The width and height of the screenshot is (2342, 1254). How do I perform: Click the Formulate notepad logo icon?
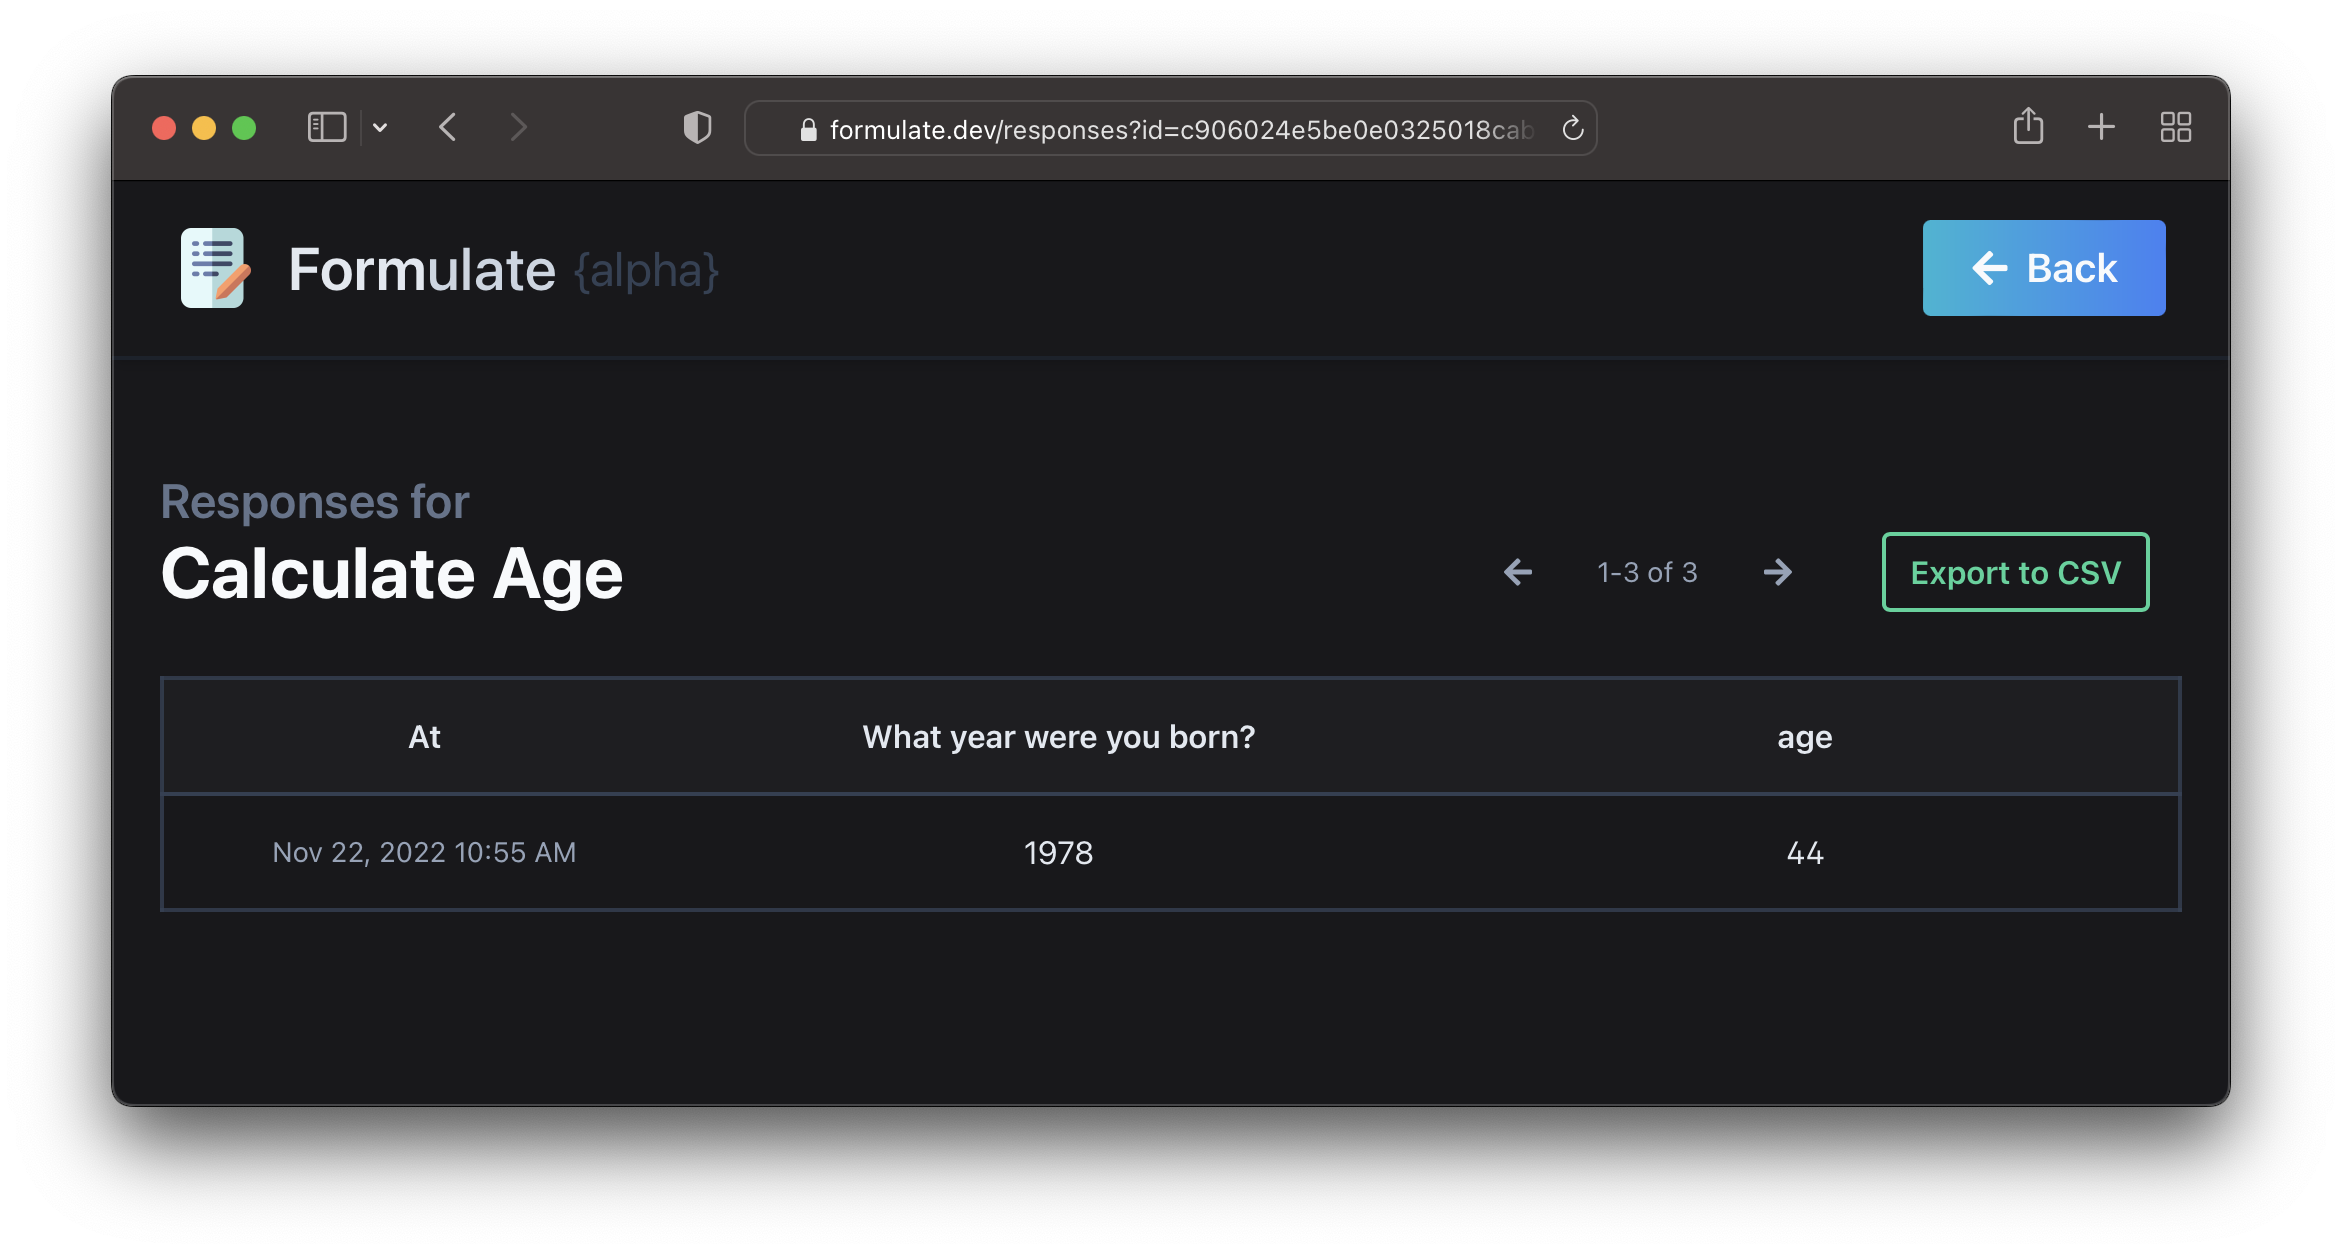[x=214, y=268]
